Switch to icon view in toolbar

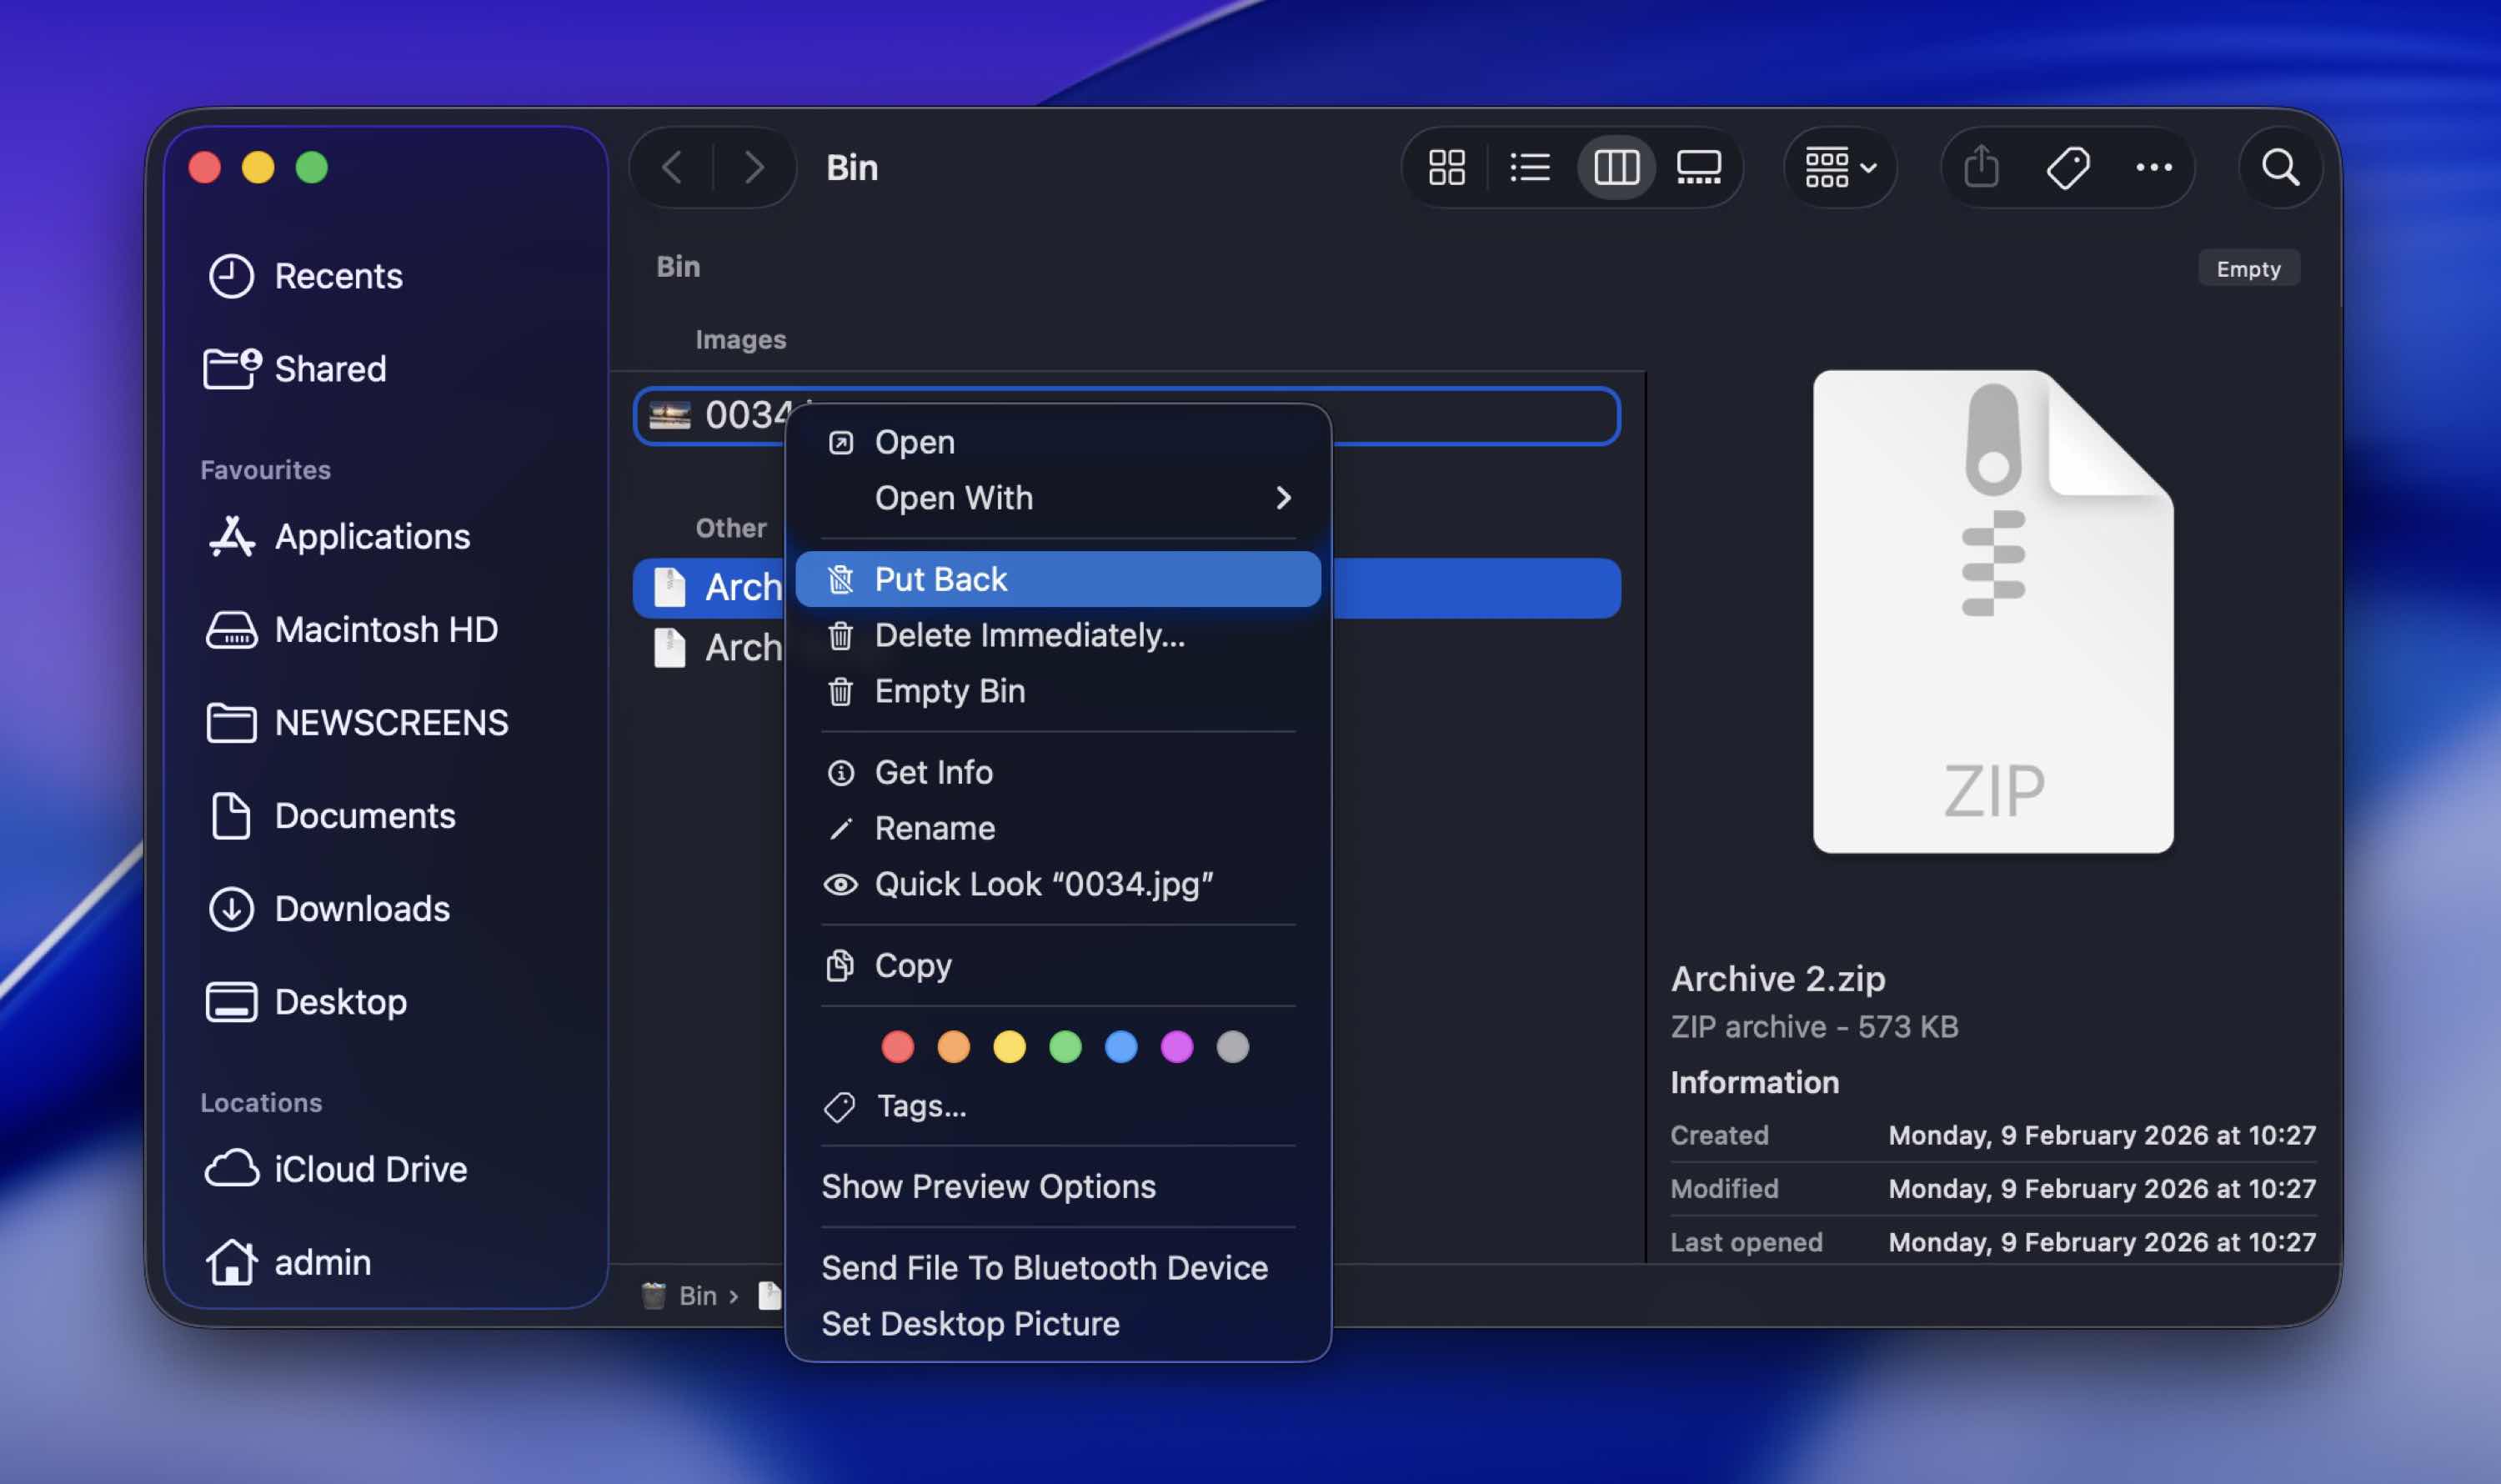pos(1446,167)
